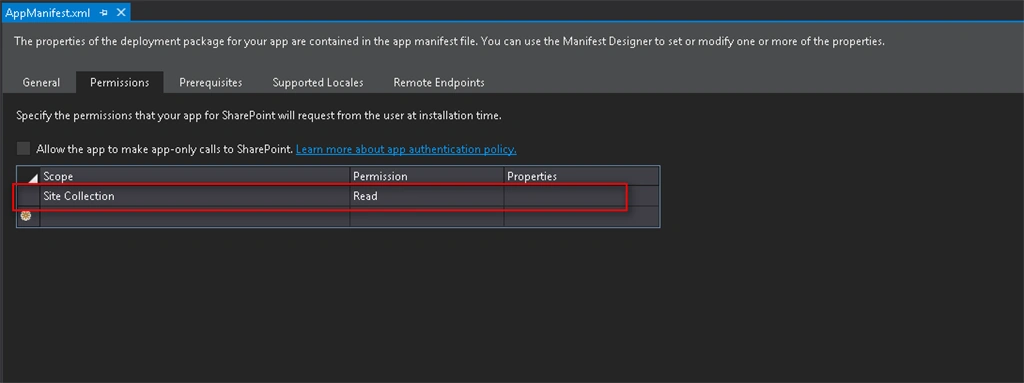Viewport: 1024px width, 383px height.
Task: Click Properties cell of Site Collection row
Action: (581, 196)
